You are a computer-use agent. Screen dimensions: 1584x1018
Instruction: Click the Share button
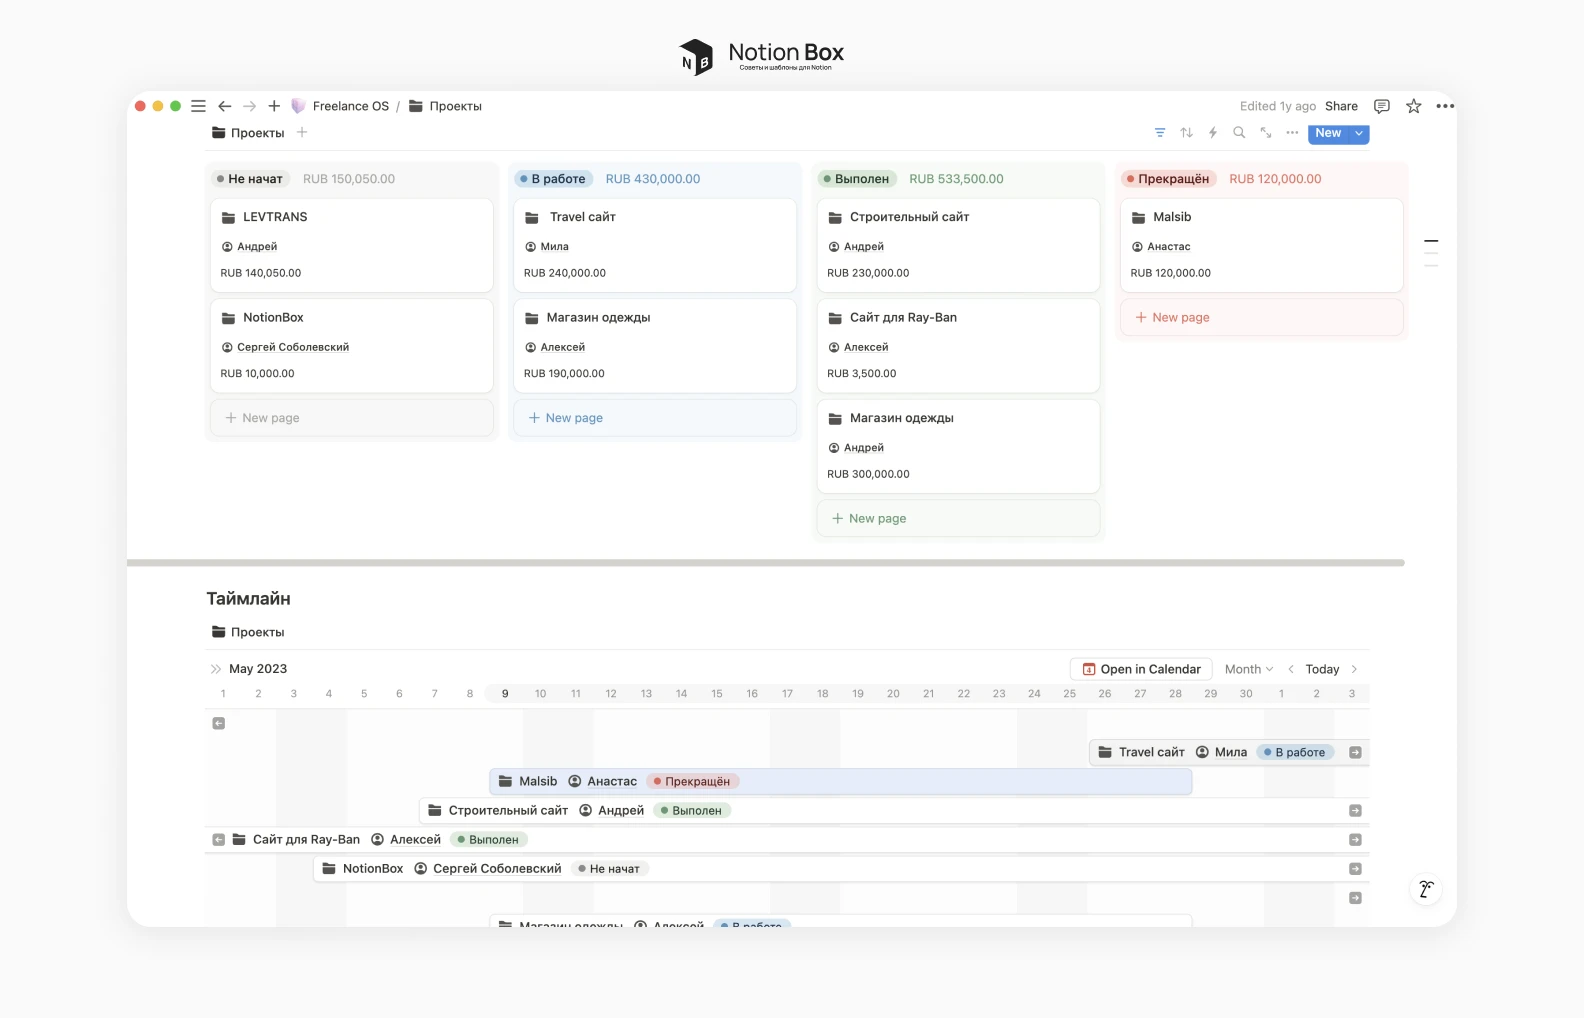pos(1341,106)
